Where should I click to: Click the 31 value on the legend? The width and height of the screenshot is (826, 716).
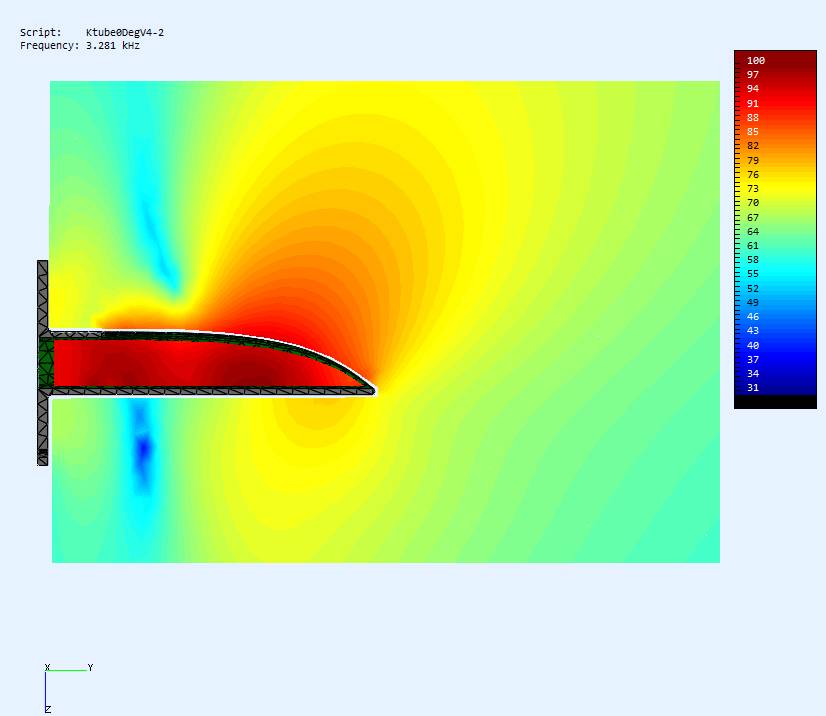coord(753,388)
